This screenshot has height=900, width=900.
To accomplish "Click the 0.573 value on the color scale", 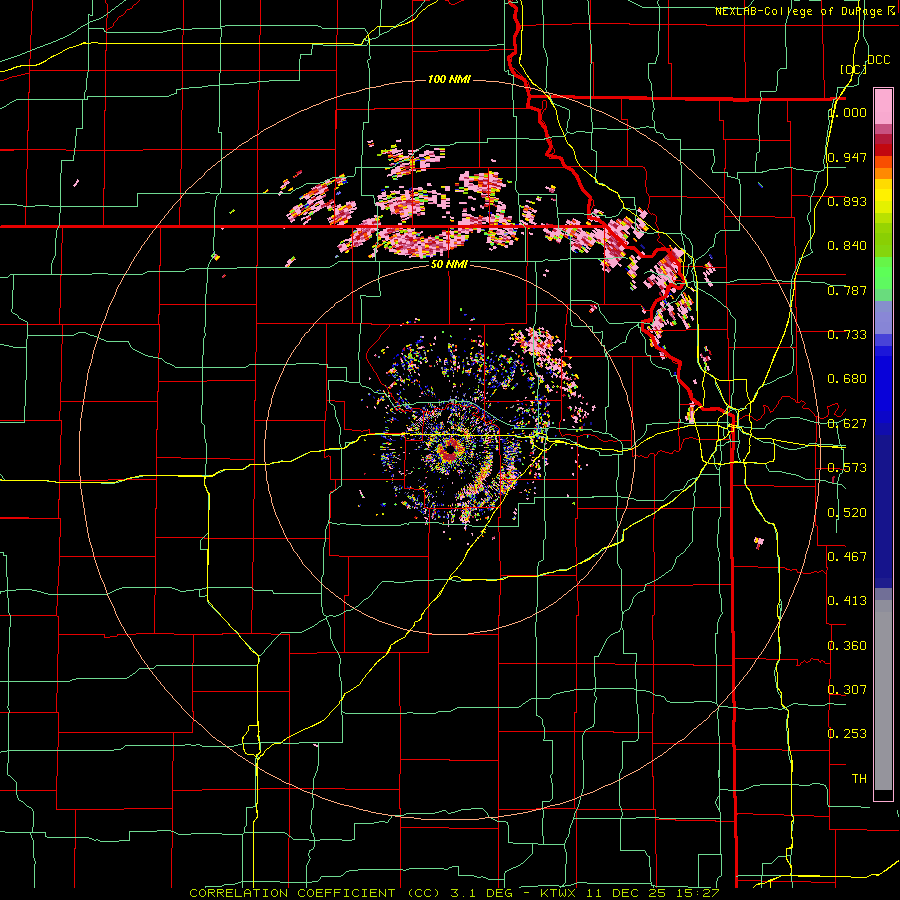I will (847, 468).
